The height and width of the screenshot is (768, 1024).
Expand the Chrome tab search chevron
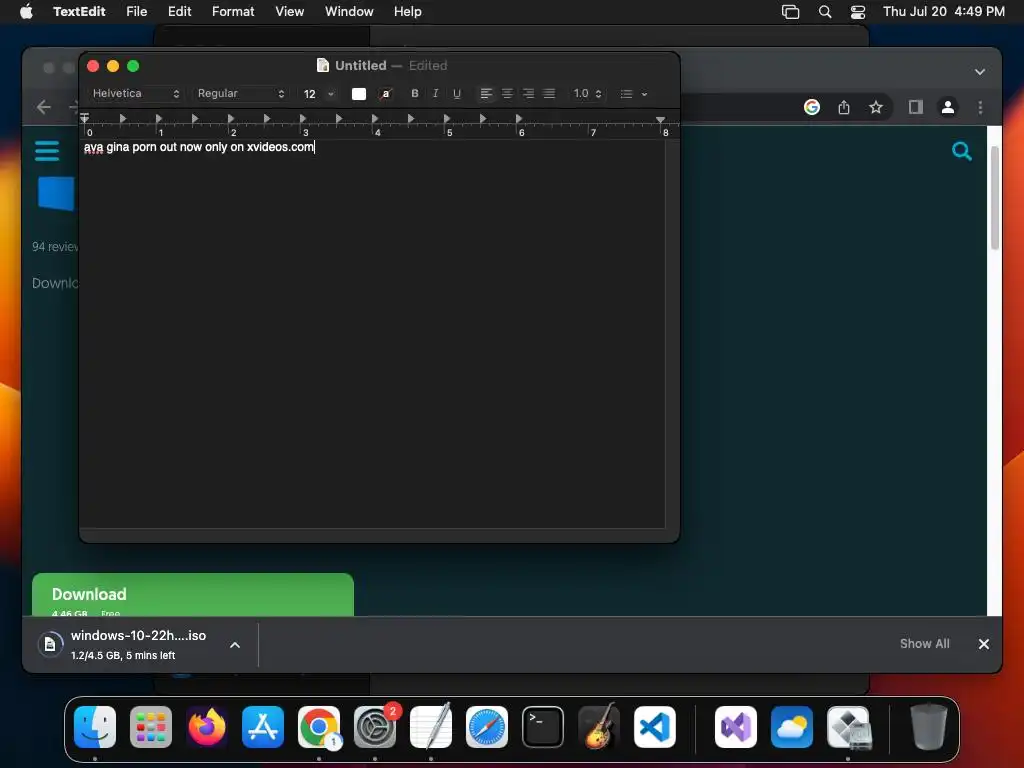pos(980,72)
